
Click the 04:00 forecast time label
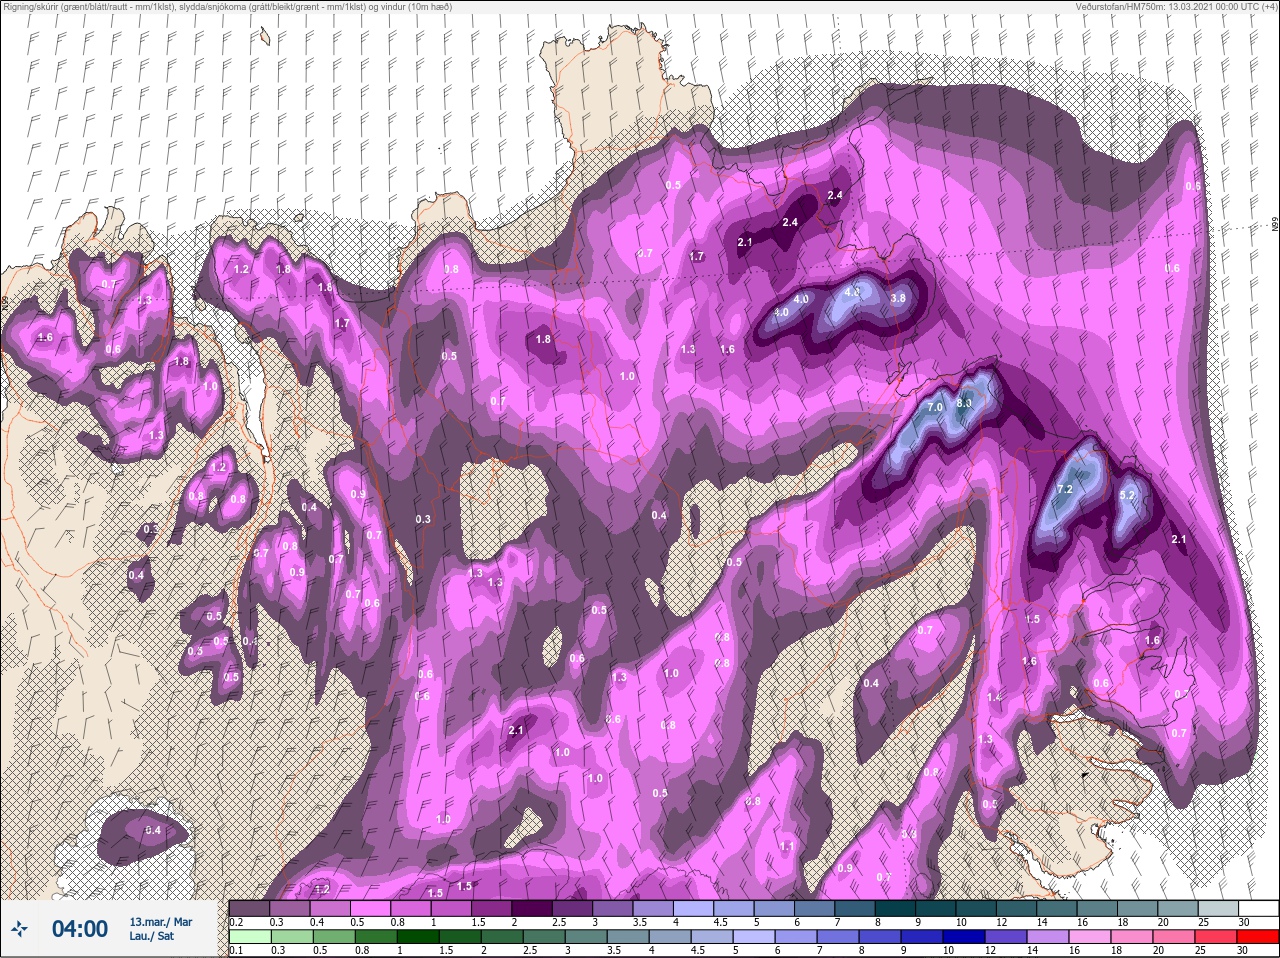79,929
